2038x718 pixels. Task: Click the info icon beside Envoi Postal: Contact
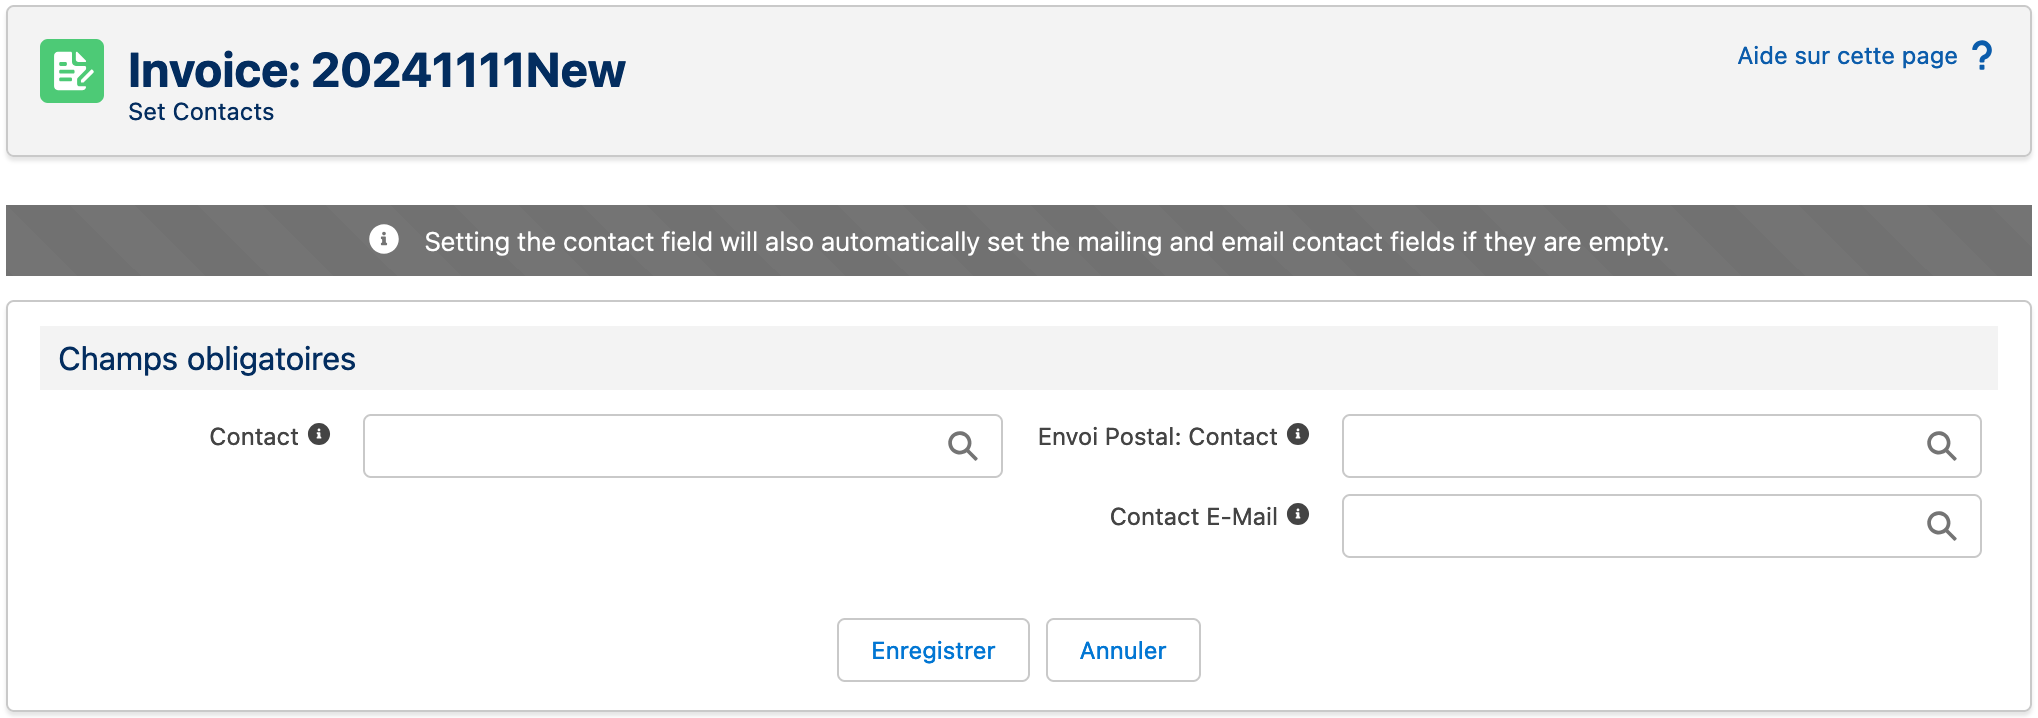pos(1298,432)
